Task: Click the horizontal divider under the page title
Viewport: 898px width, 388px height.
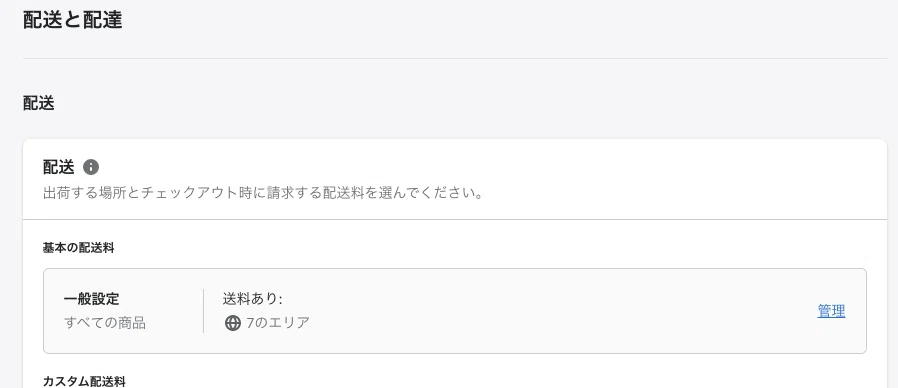Action: [x=455, y=58]
